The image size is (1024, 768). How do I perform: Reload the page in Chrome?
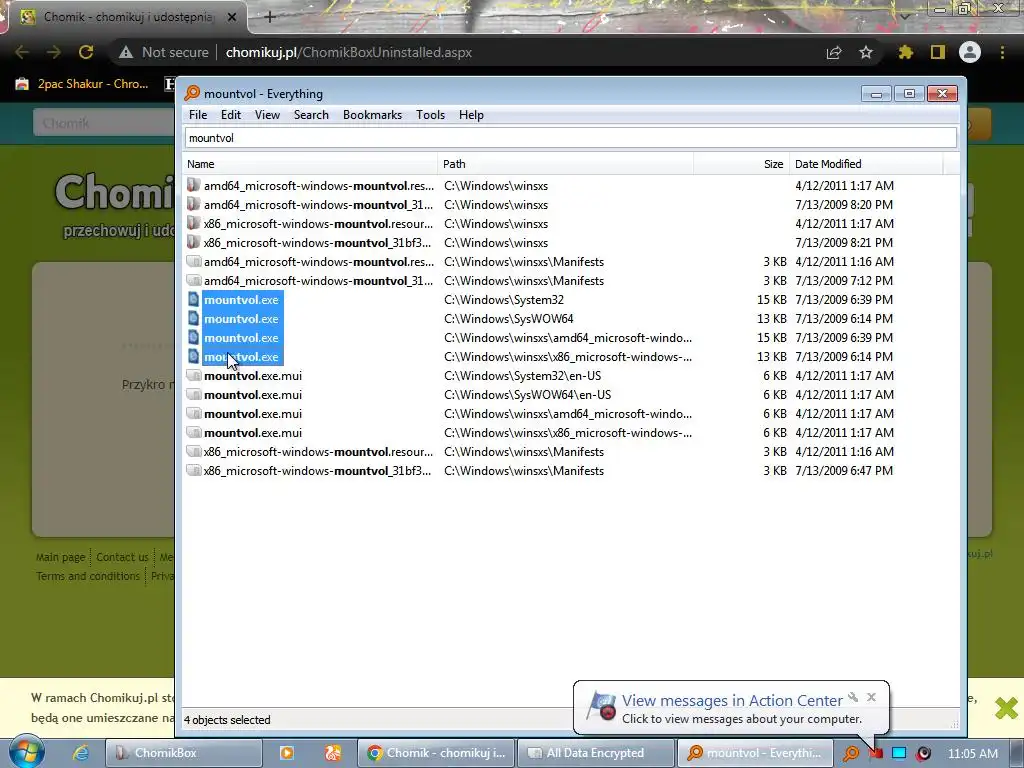point(86,52)
